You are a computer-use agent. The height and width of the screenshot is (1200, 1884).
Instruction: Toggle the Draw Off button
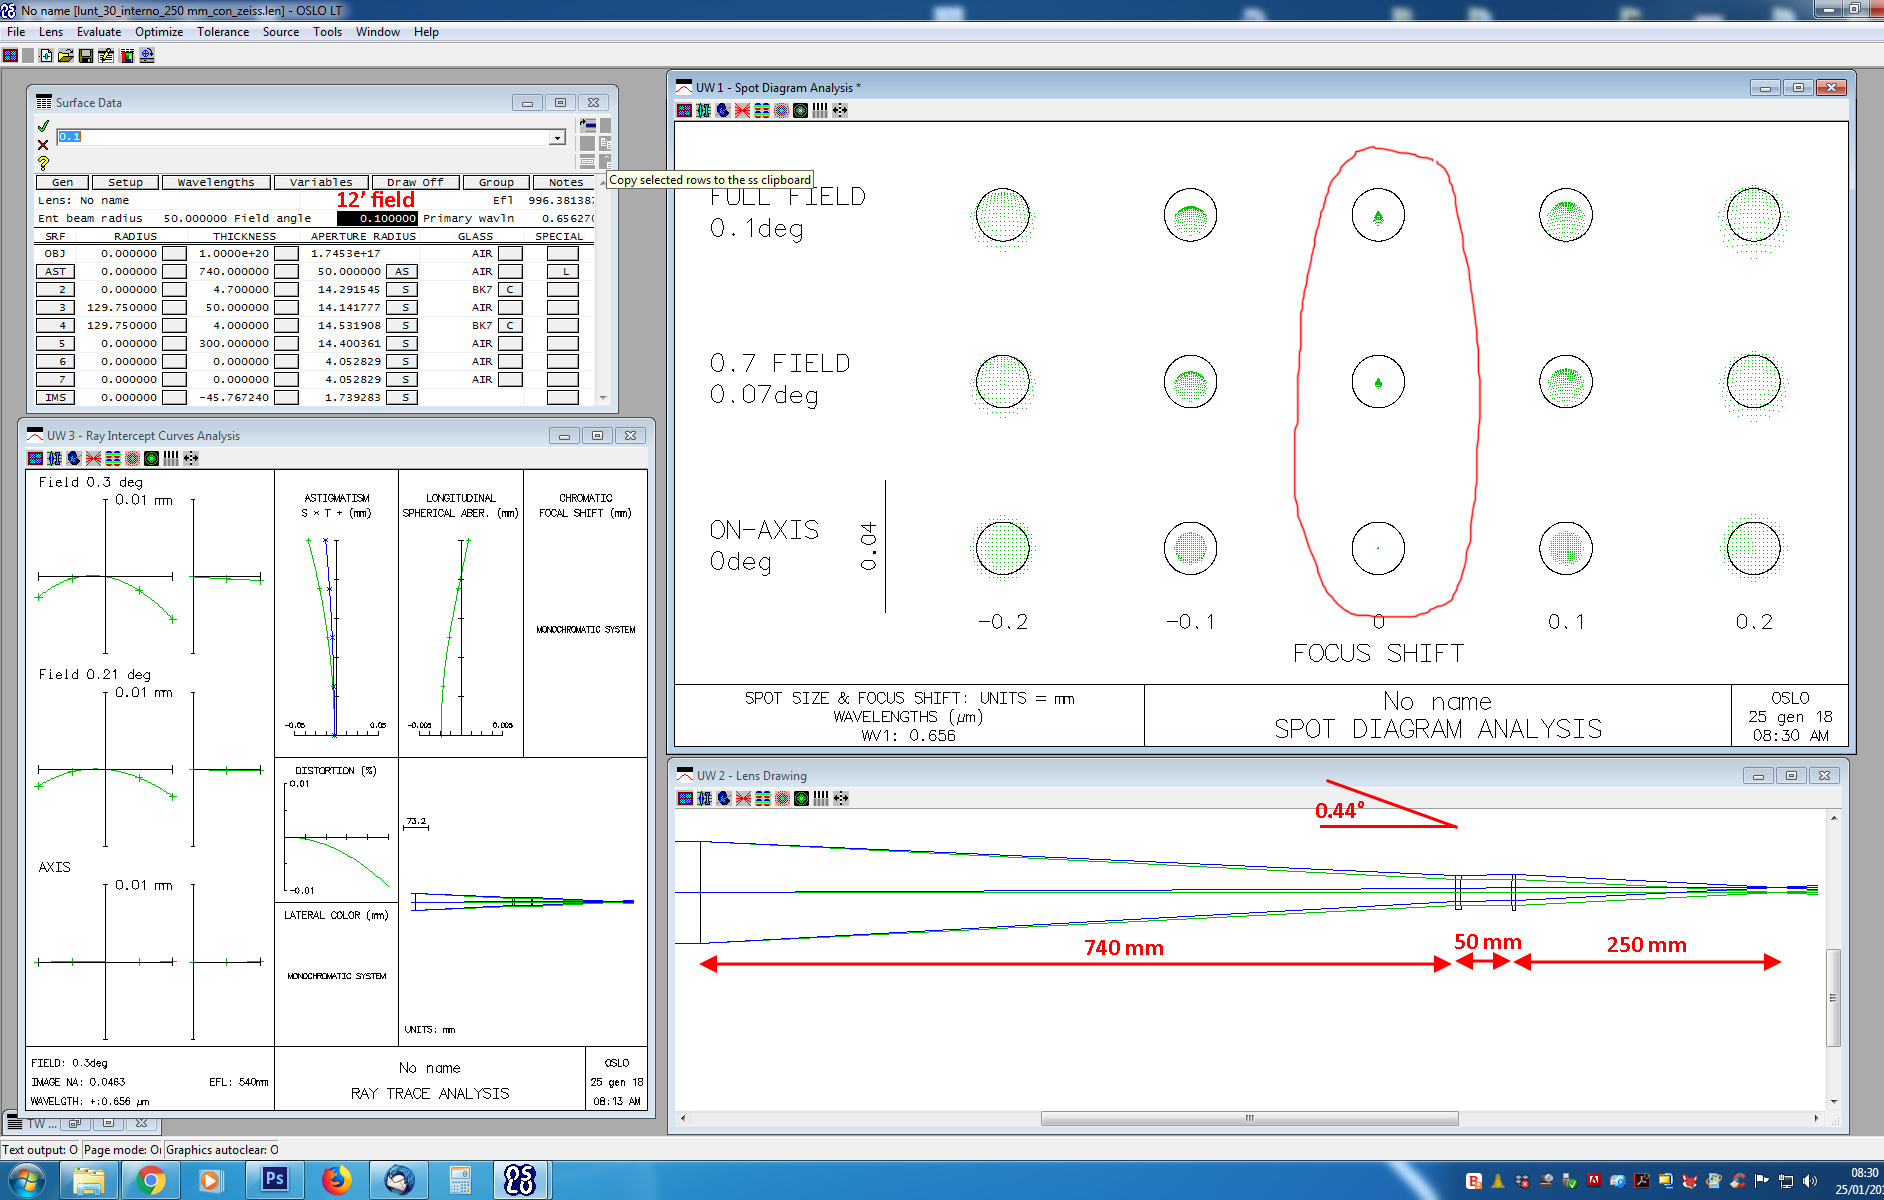(x=414, y=182)
